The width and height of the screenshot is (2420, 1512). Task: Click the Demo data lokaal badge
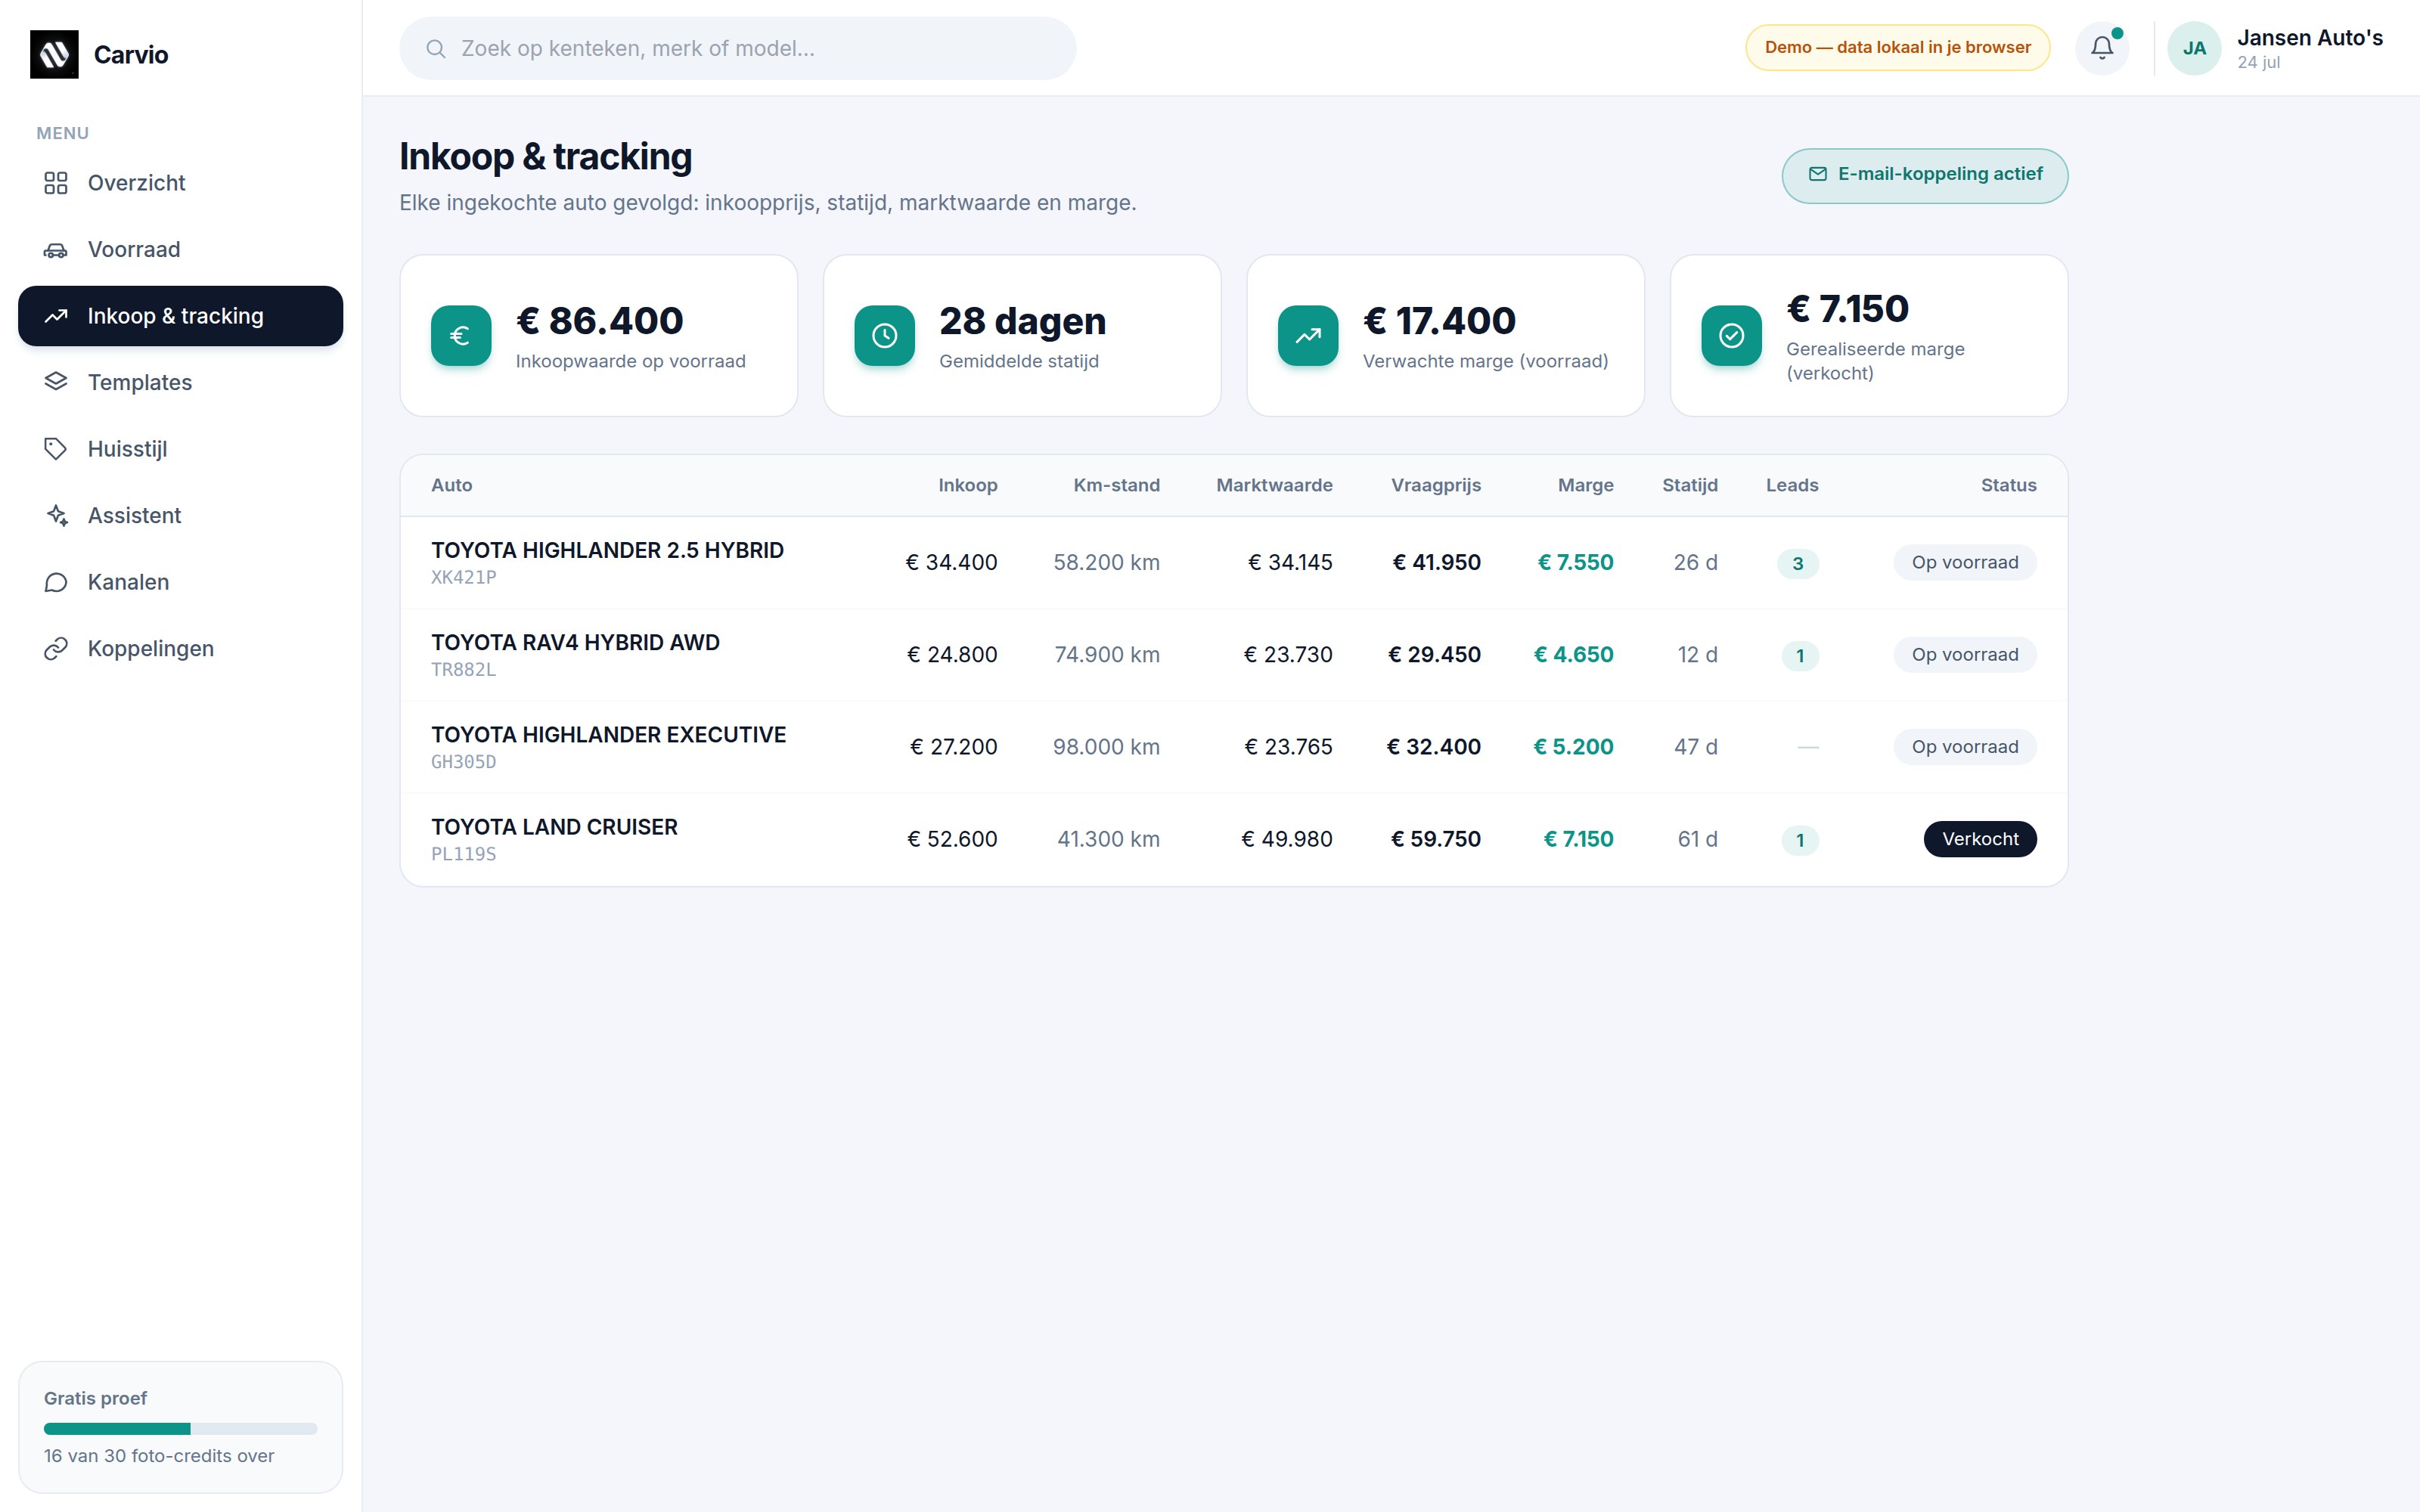1897,48
